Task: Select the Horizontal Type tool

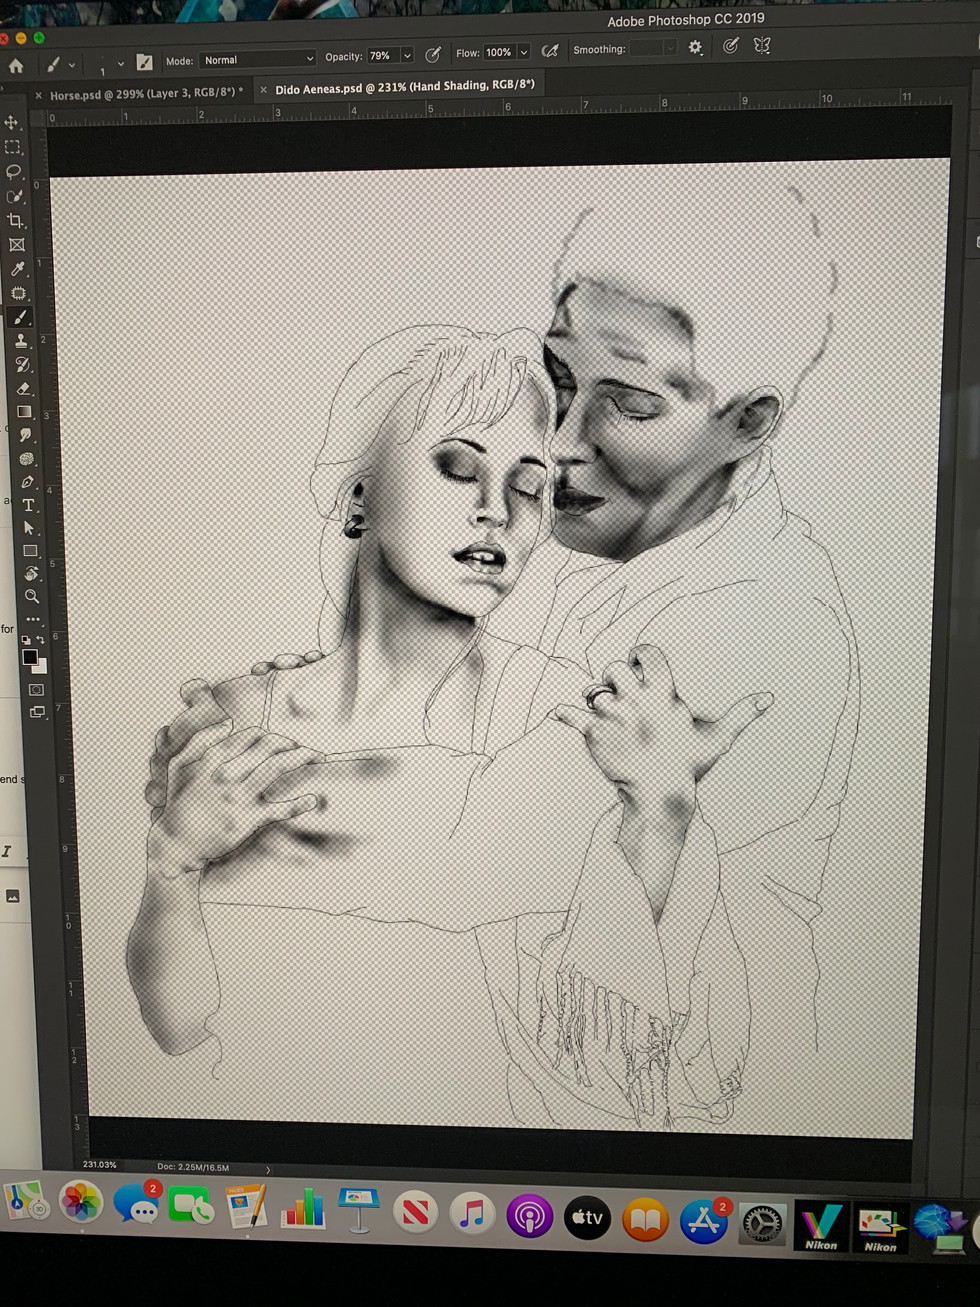Action: 28,505
